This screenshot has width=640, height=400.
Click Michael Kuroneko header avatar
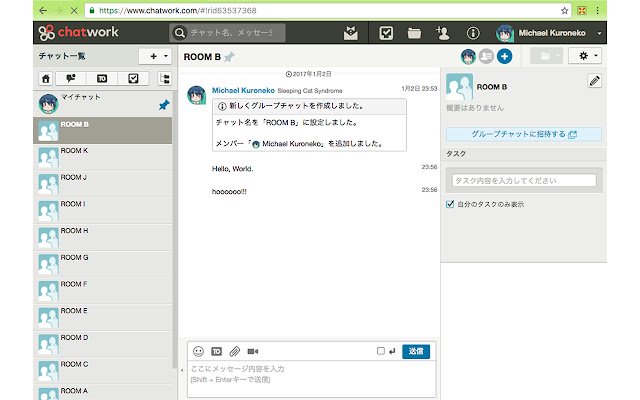[504, 33]
